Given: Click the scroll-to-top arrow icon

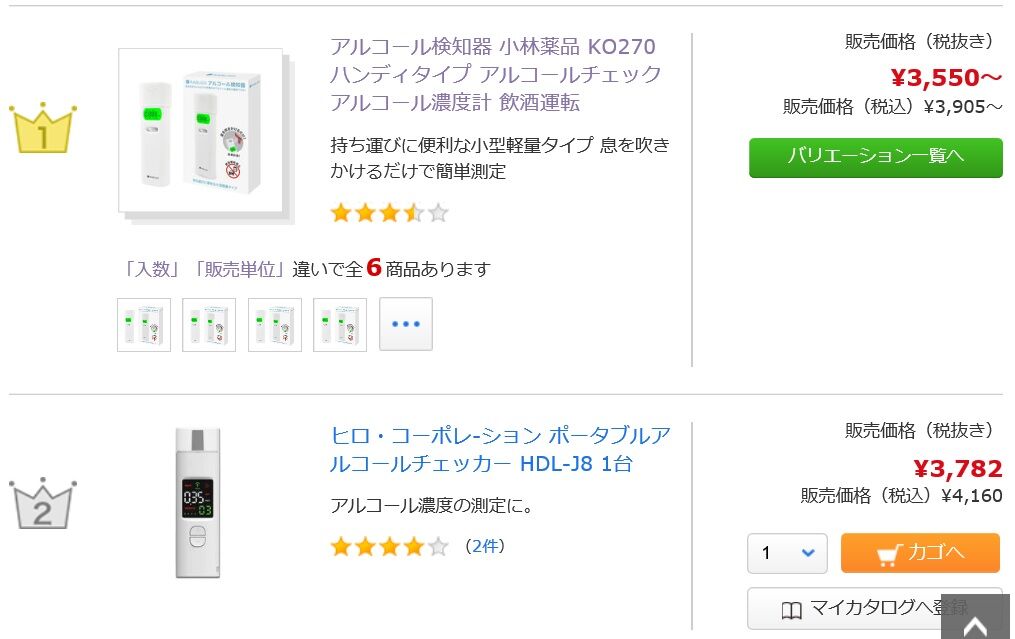Looking at the screenshot, I should (974, 623).
